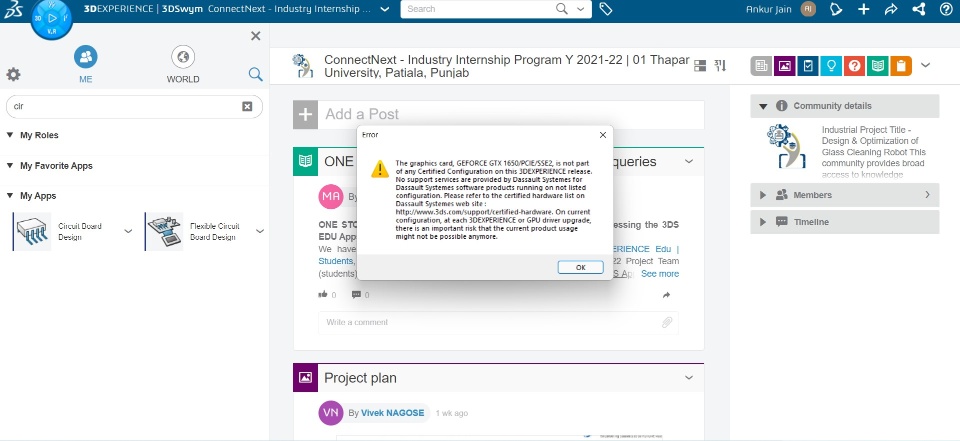Switch to the WORLD tab
The image size is (960, 441).
coord(183,65)
